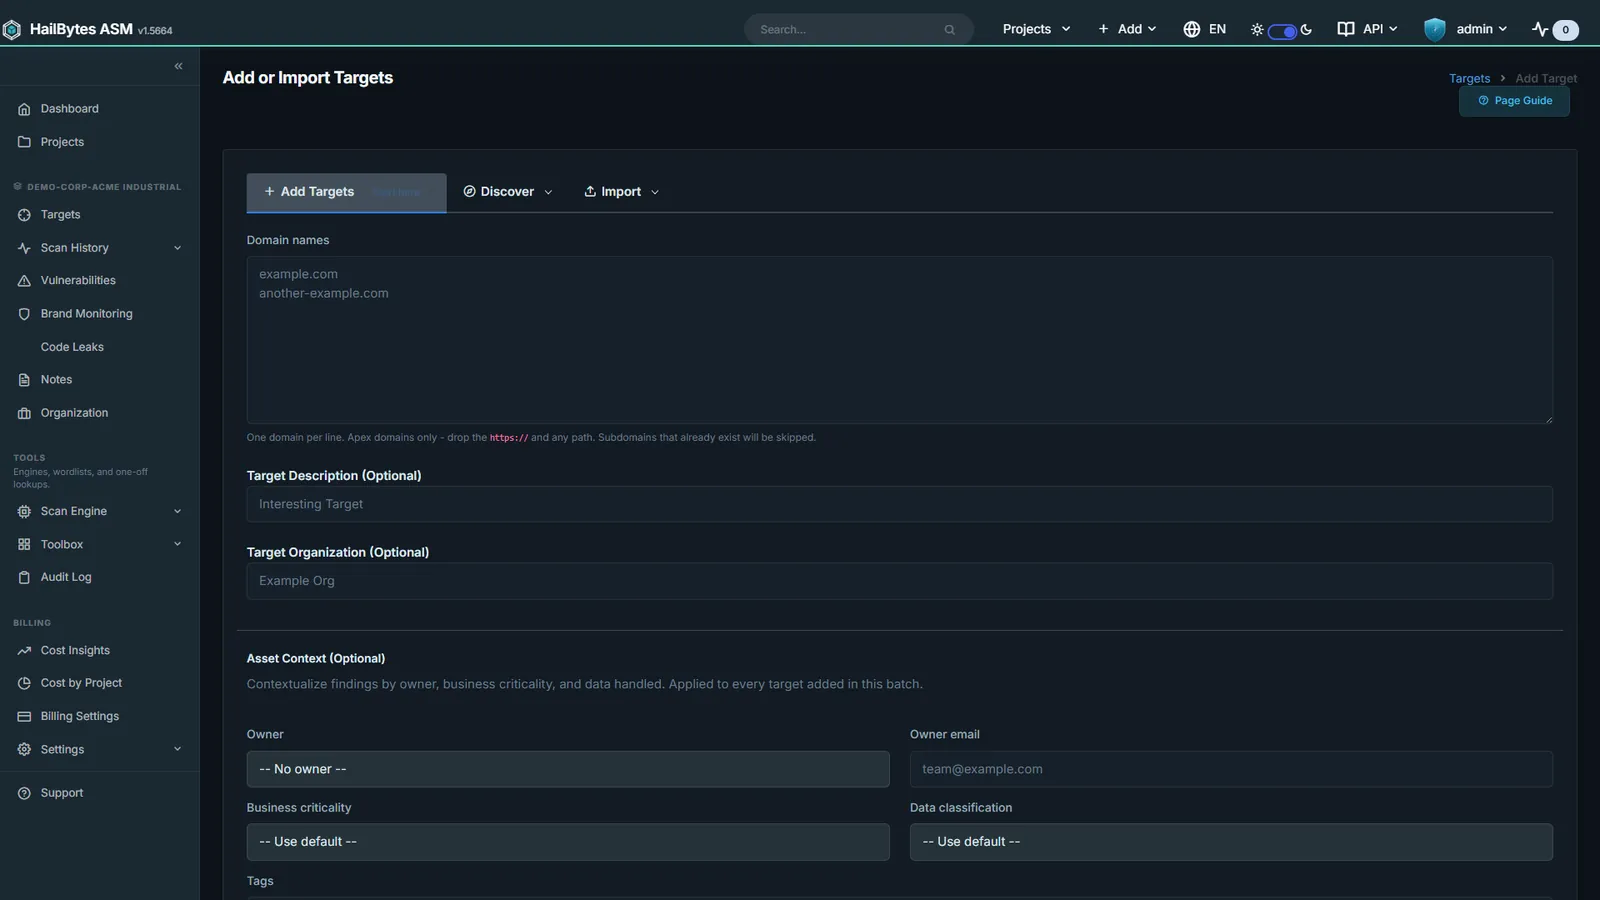Open the API dropdown menu
1600x900 pixels.
pyautogui.click(x=1368, y=29)
